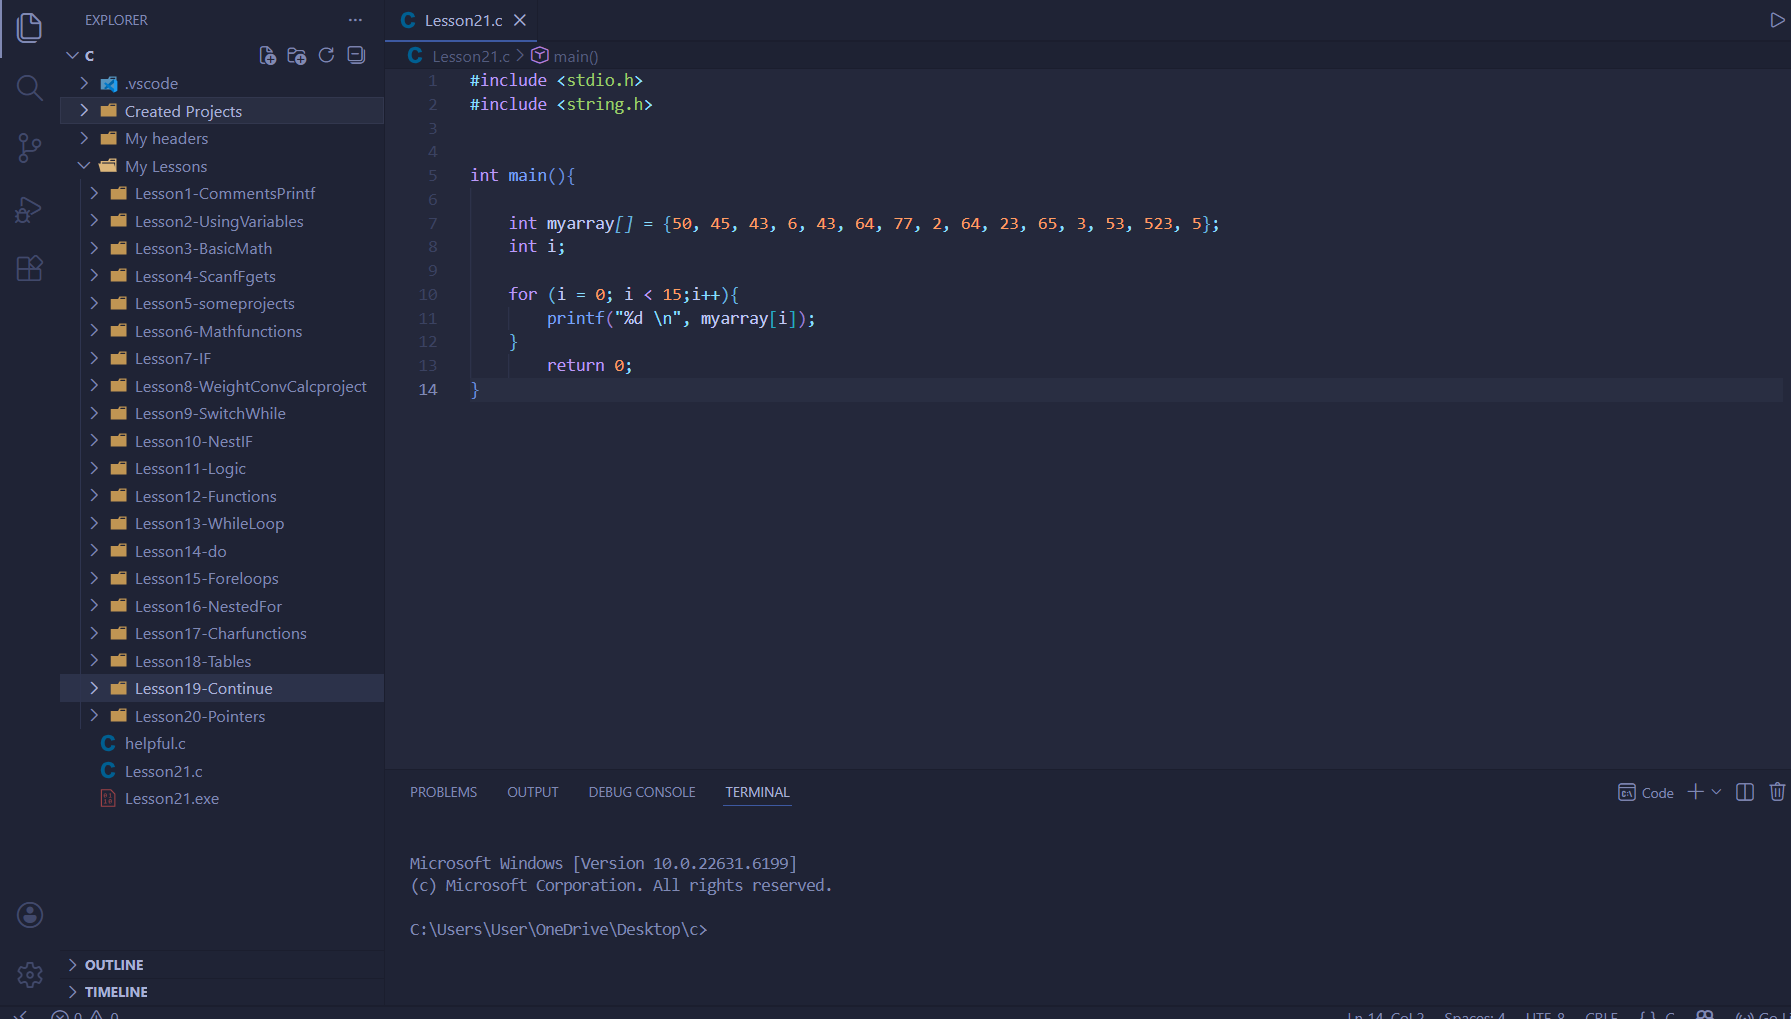Viewport: 1791px width, 1019px height.
Task: Expand the OUTLINE section
Action: (114, 965)
